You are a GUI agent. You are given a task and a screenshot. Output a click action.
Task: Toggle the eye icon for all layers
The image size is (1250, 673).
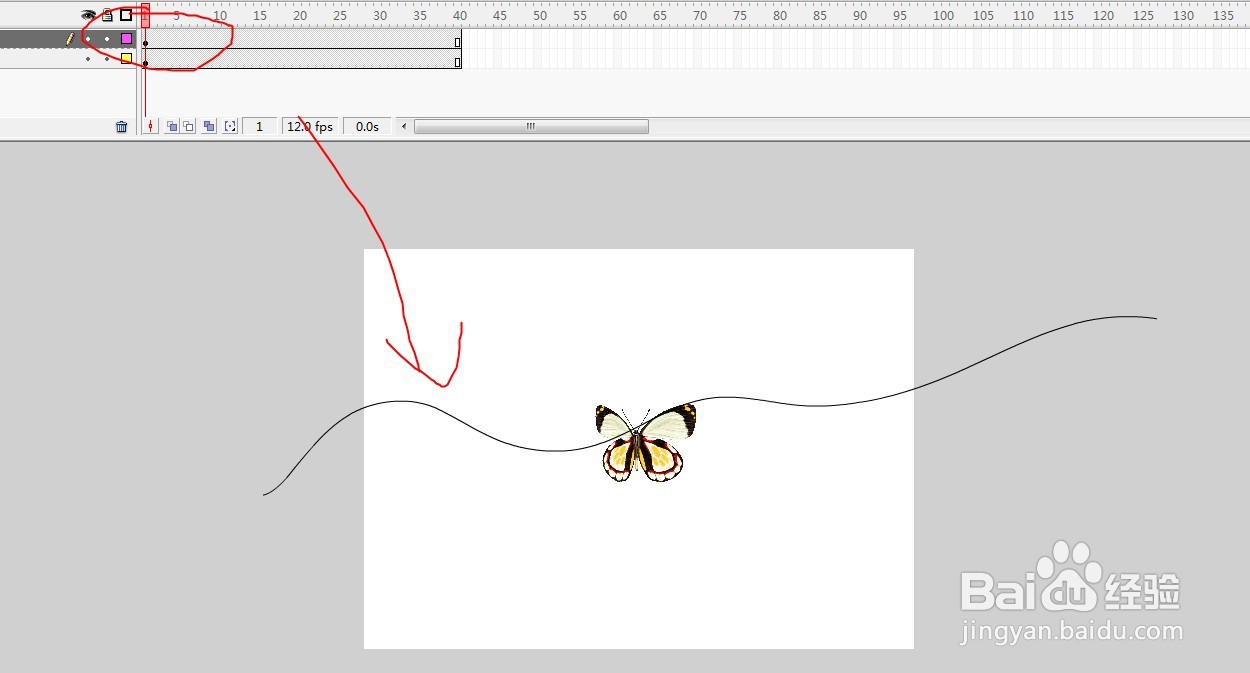[x=88, y=15]
